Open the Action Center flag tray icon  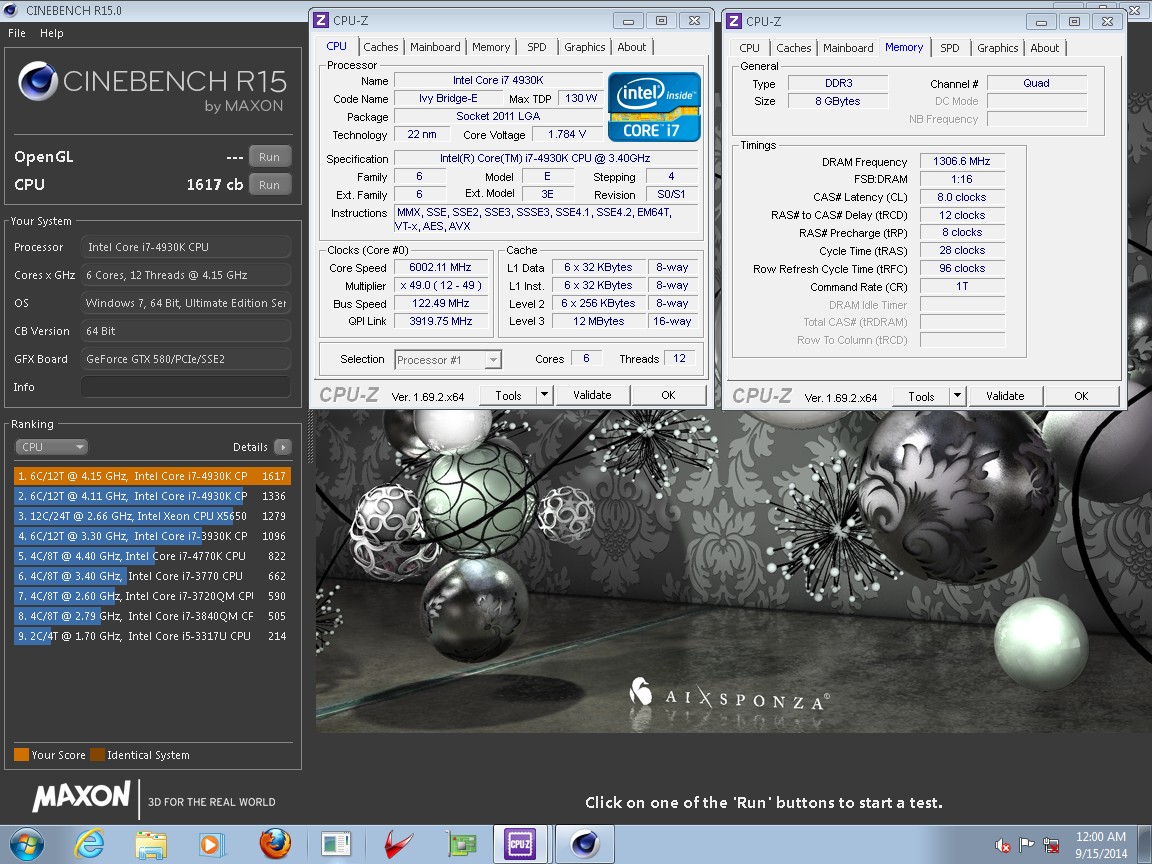click(x=1027, y=846)
